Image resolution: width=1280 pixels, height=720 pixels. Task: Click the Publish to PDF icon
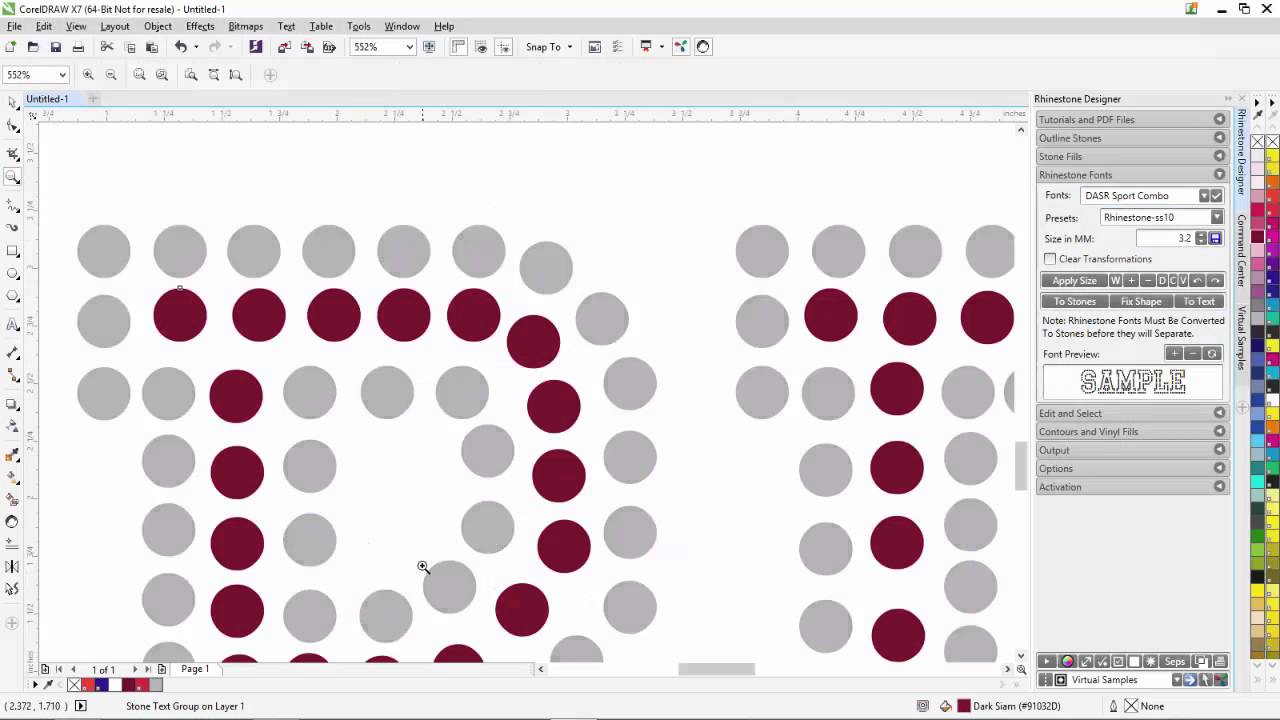click(x=329, y=47)
